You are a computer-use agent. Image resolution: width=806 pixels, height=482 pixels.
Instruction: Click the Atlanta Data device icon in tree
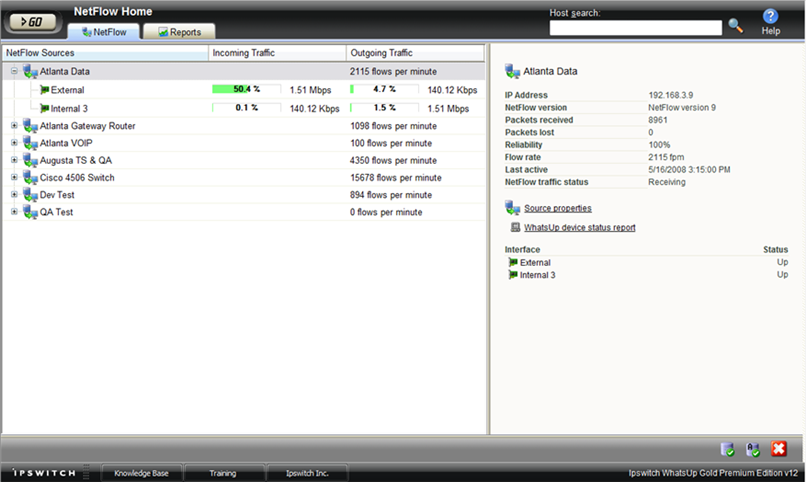click(x=30, y=72)
